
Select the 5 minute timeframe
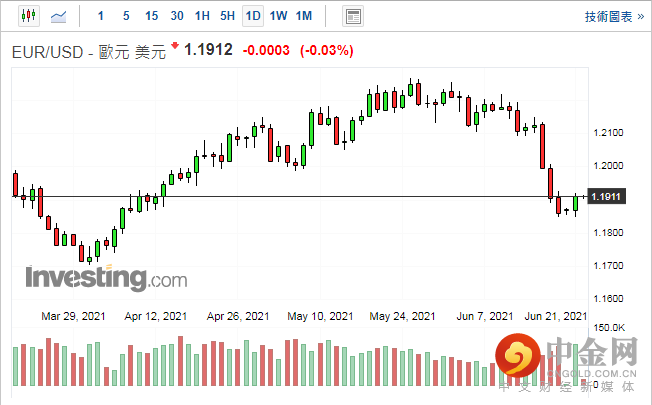pos(126,16)
